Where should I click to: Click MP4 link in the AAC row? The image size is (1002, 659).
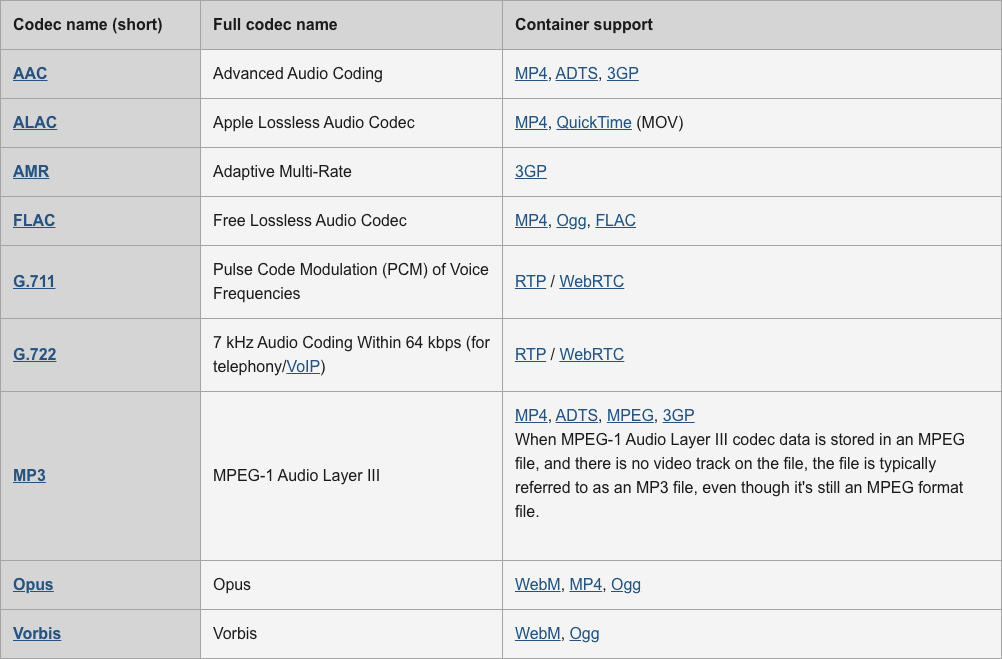click(531, 74)
